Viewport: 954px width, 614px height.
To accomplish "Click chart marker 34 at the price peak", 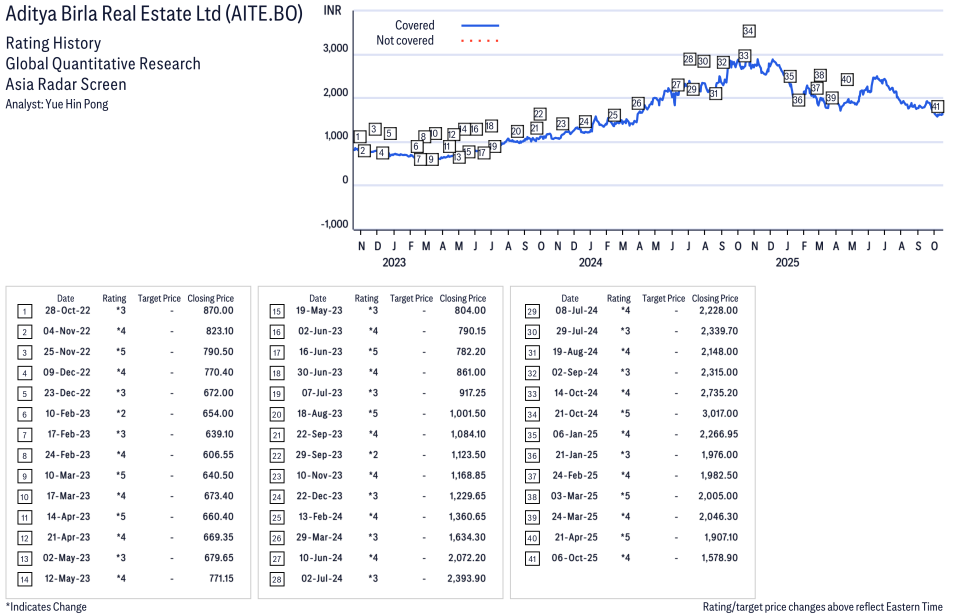I will coord(749,31).
